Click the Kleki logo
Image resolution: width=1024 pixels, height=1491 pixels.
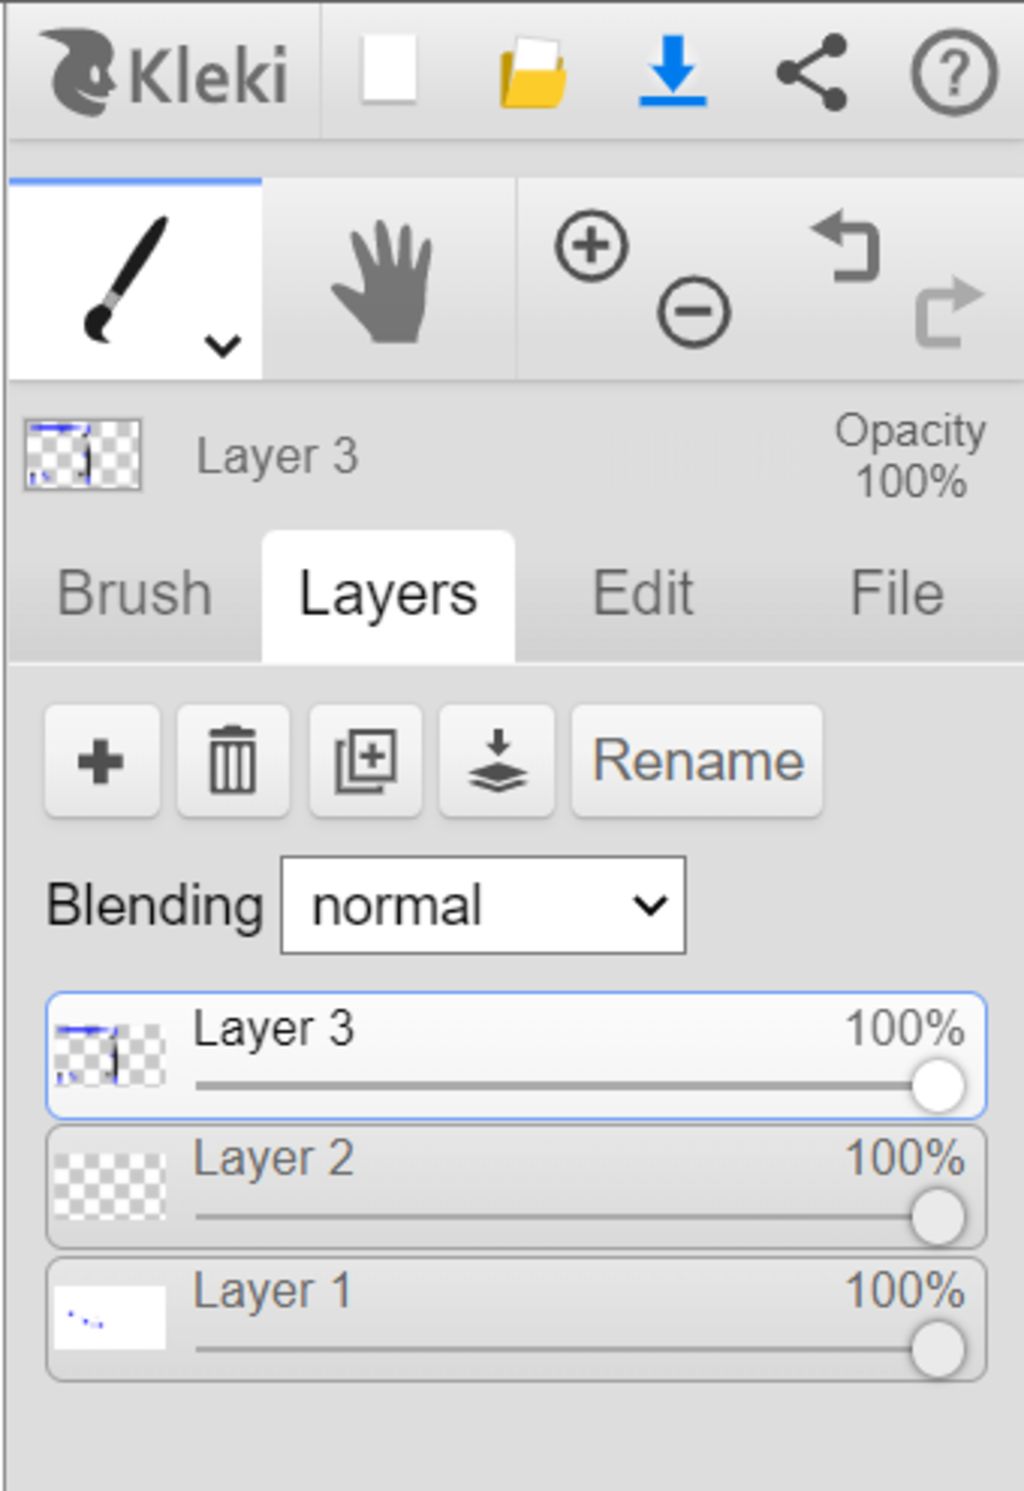coord(167,72)
